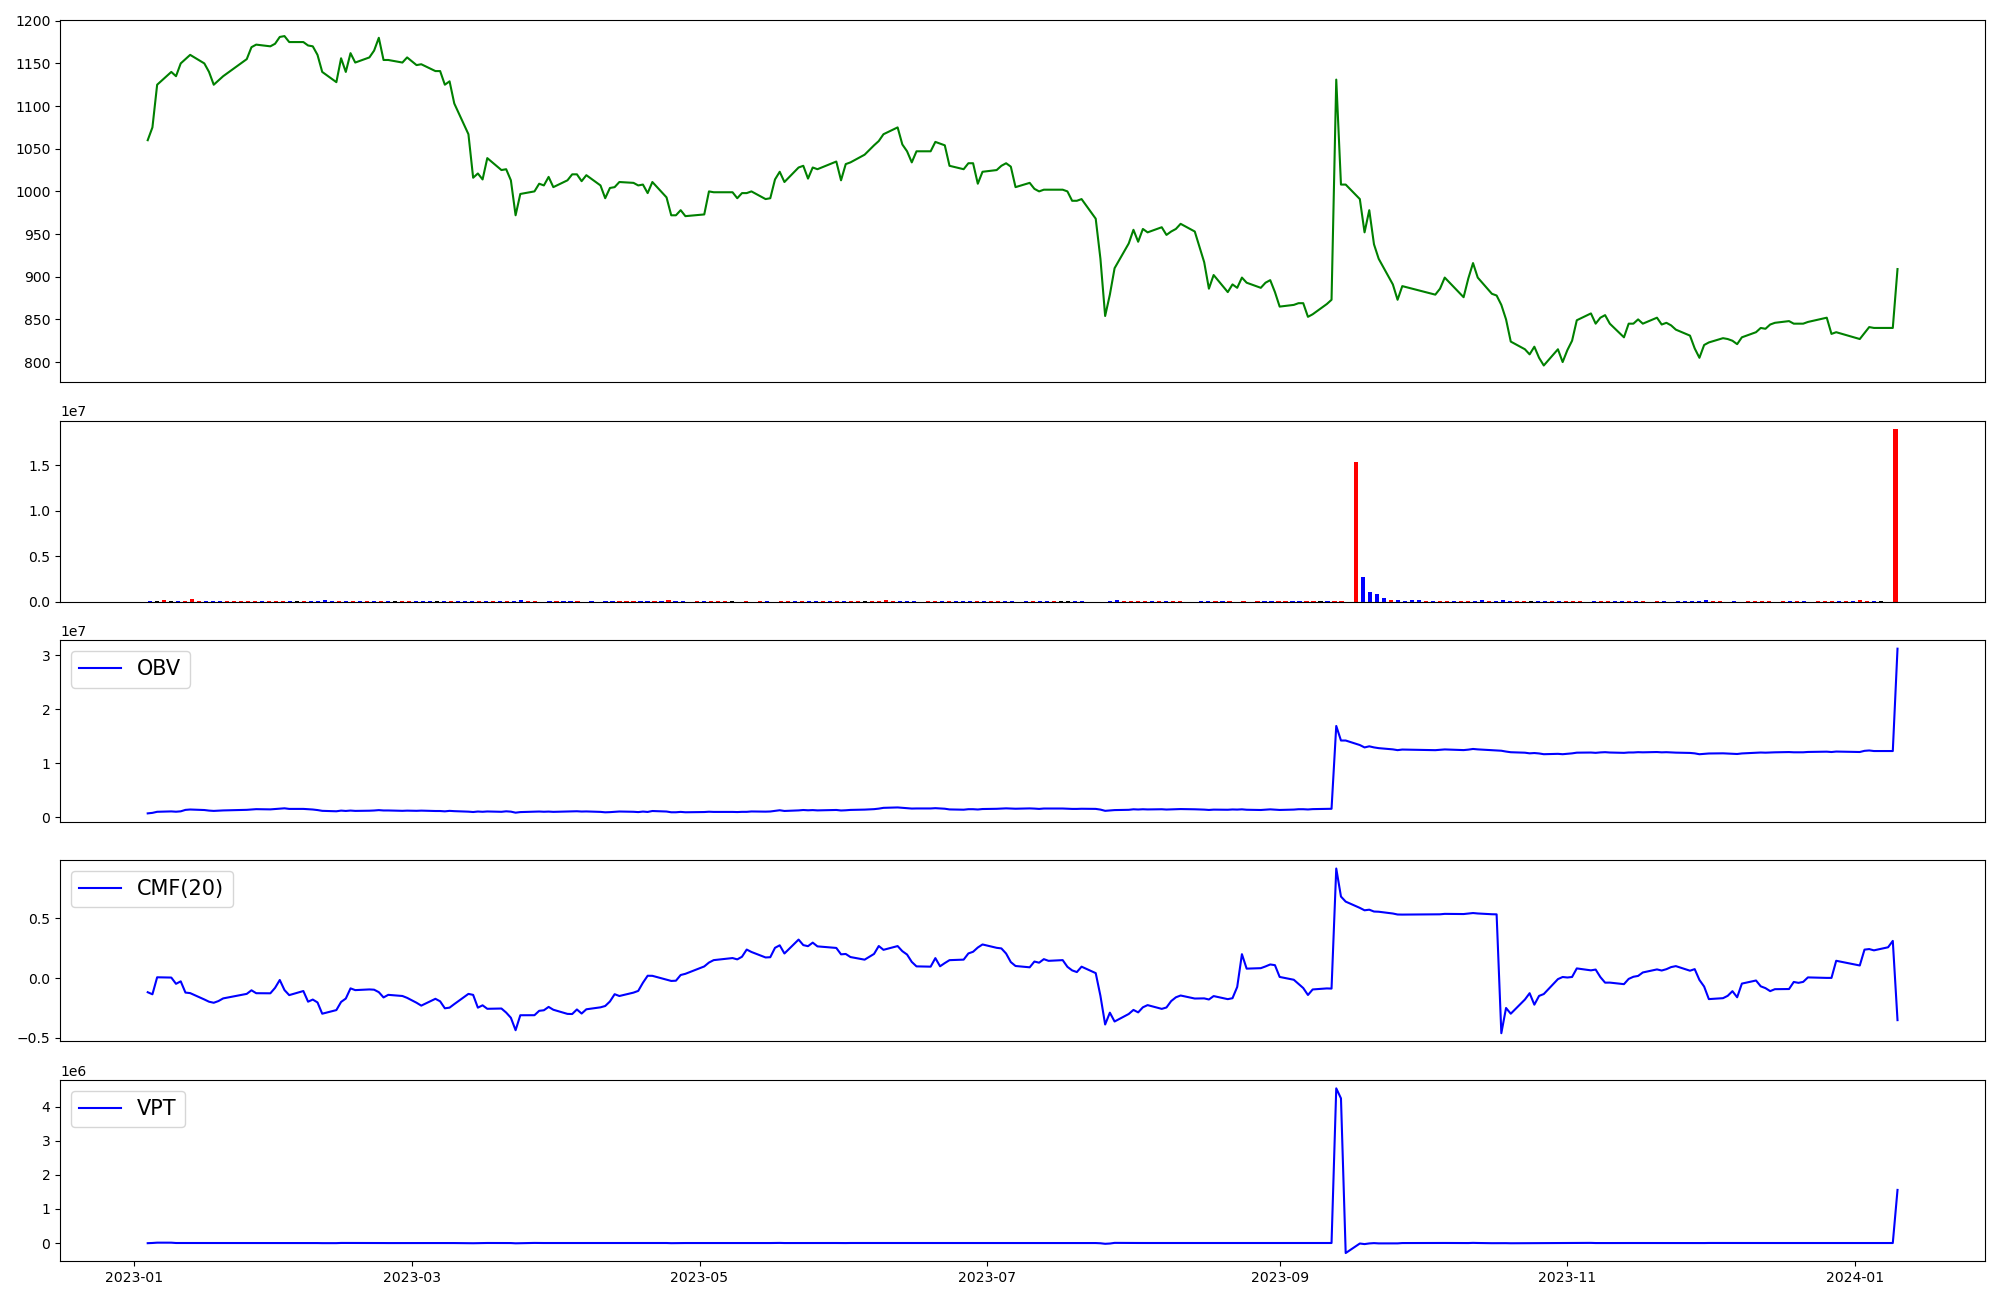Screen dimensions: 2000x1300
Task: Click the red volume spike in September 2023
Action: [1356, 532]
